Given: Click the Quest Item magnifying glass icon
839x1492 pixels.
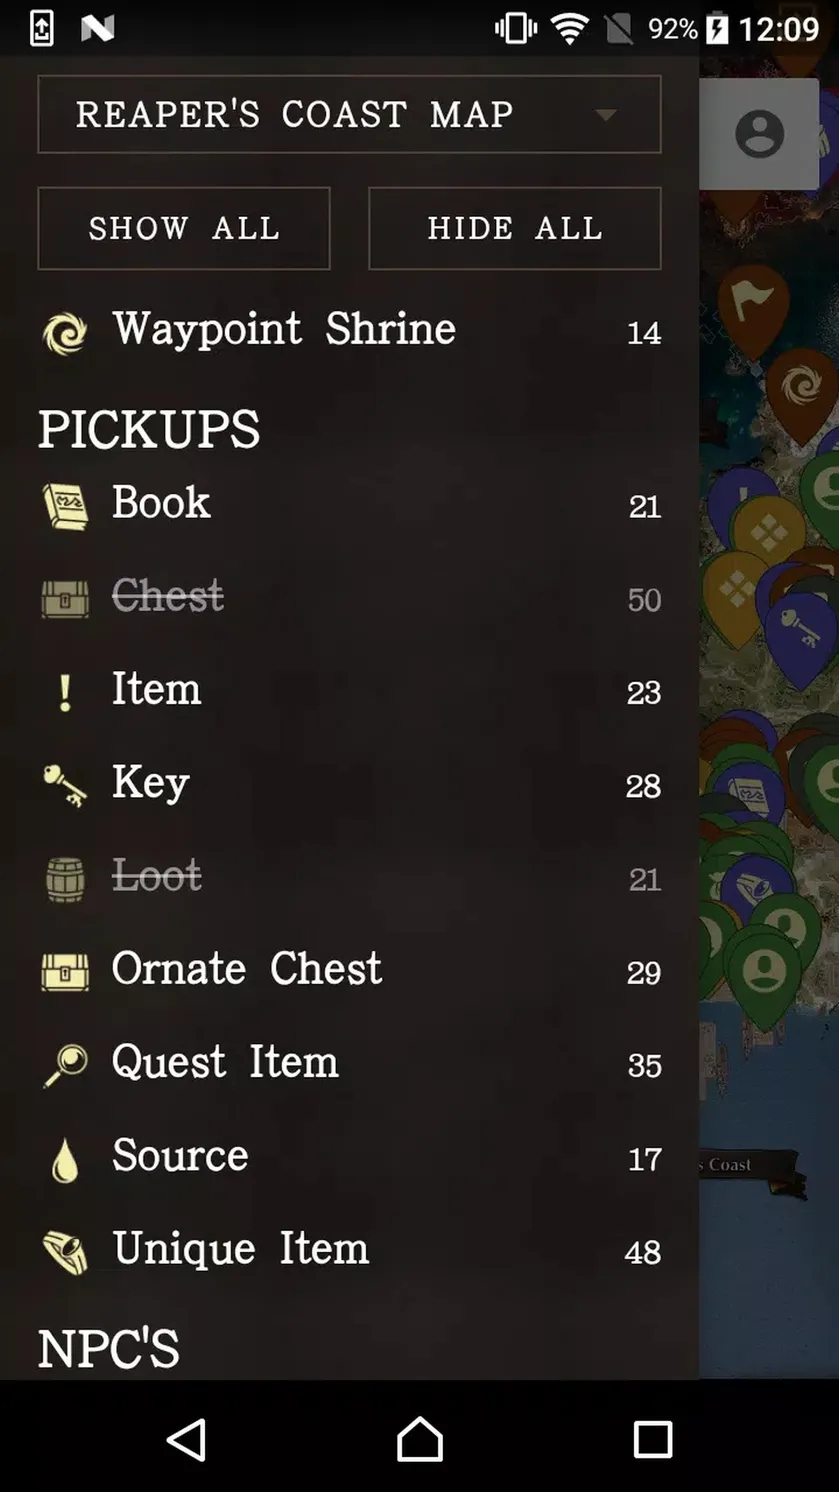Looking at the screenshot, I should [x=65, y=1065].
